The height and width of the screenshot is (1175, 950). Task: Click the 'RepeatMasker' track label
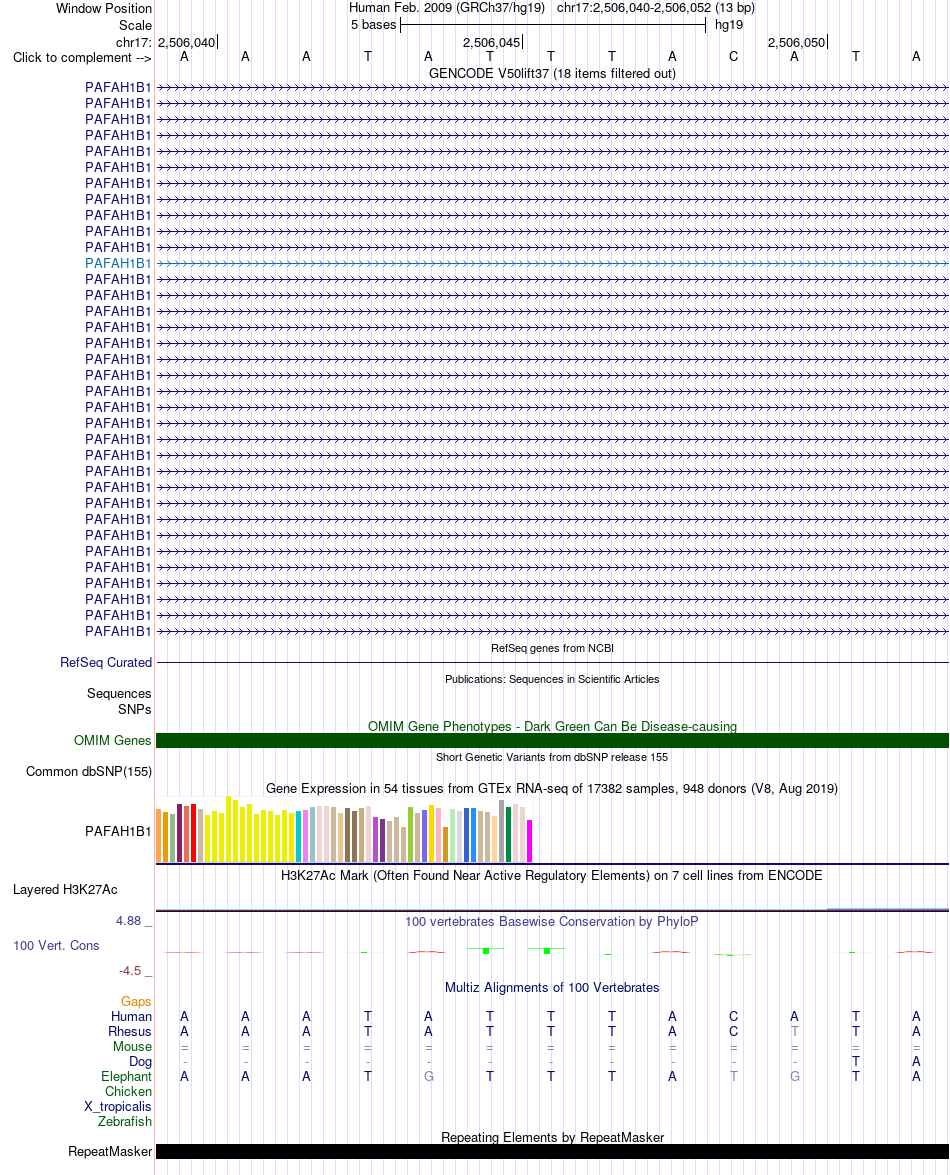tap(110, 1152)
